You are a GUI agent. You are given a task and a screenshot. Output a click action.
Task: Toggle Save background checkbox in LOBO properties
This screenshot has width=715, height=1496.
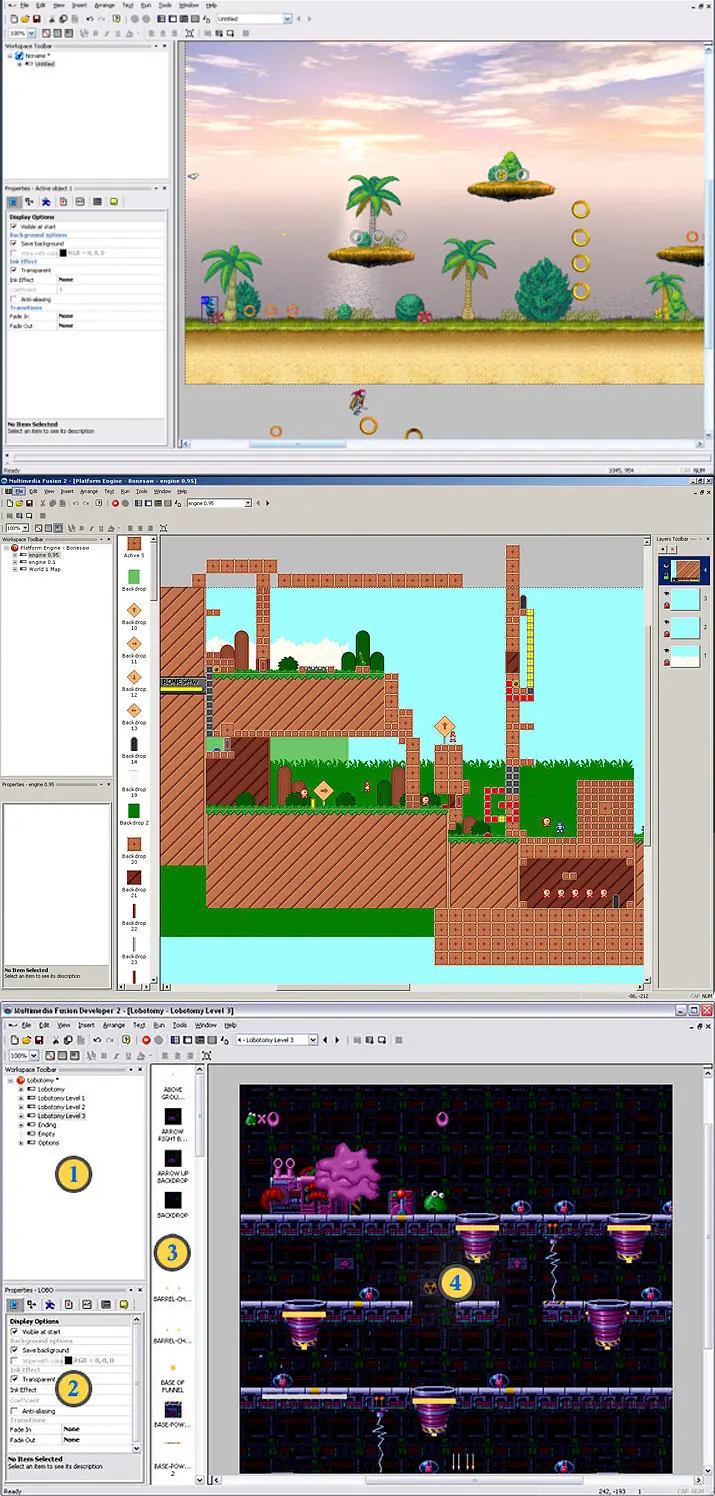14,1350
